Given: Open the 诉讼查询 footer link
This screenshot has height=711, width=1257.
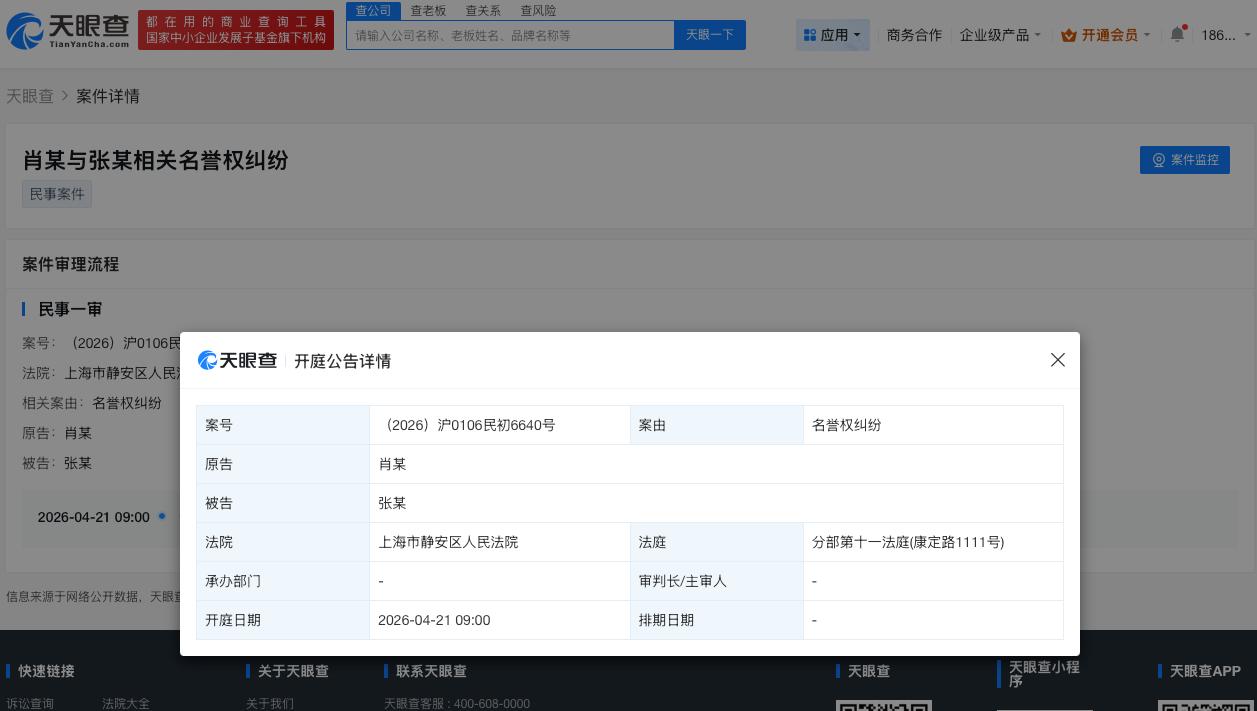Looking at the screenshot, I should pyautogui.click(x=30, y=704).
